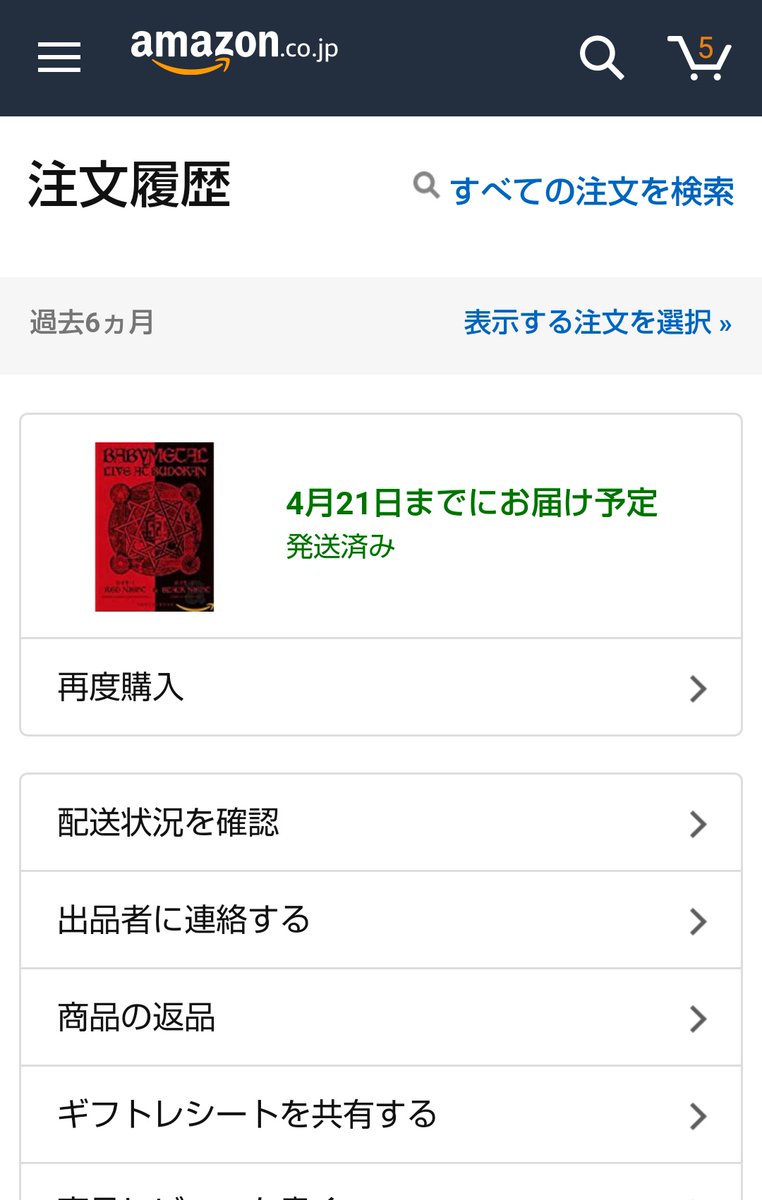Open the BABYMETAL Live at Budokan product thumbnail
Image resolution: width=762 pixels, height=1200 pixels.
154,526
